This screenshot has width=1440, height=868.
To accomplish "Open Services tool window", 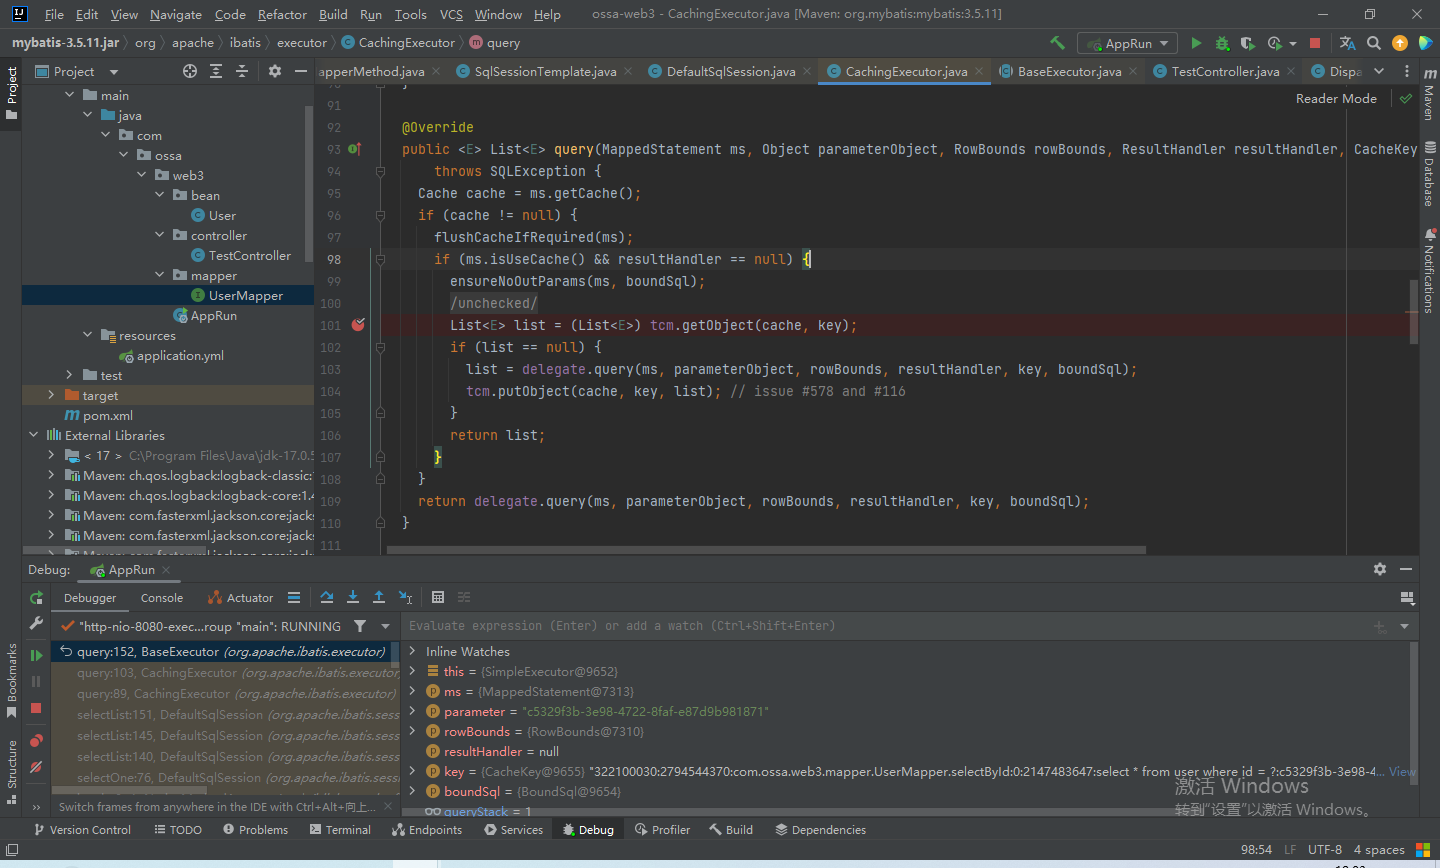I will pos(513,830).
